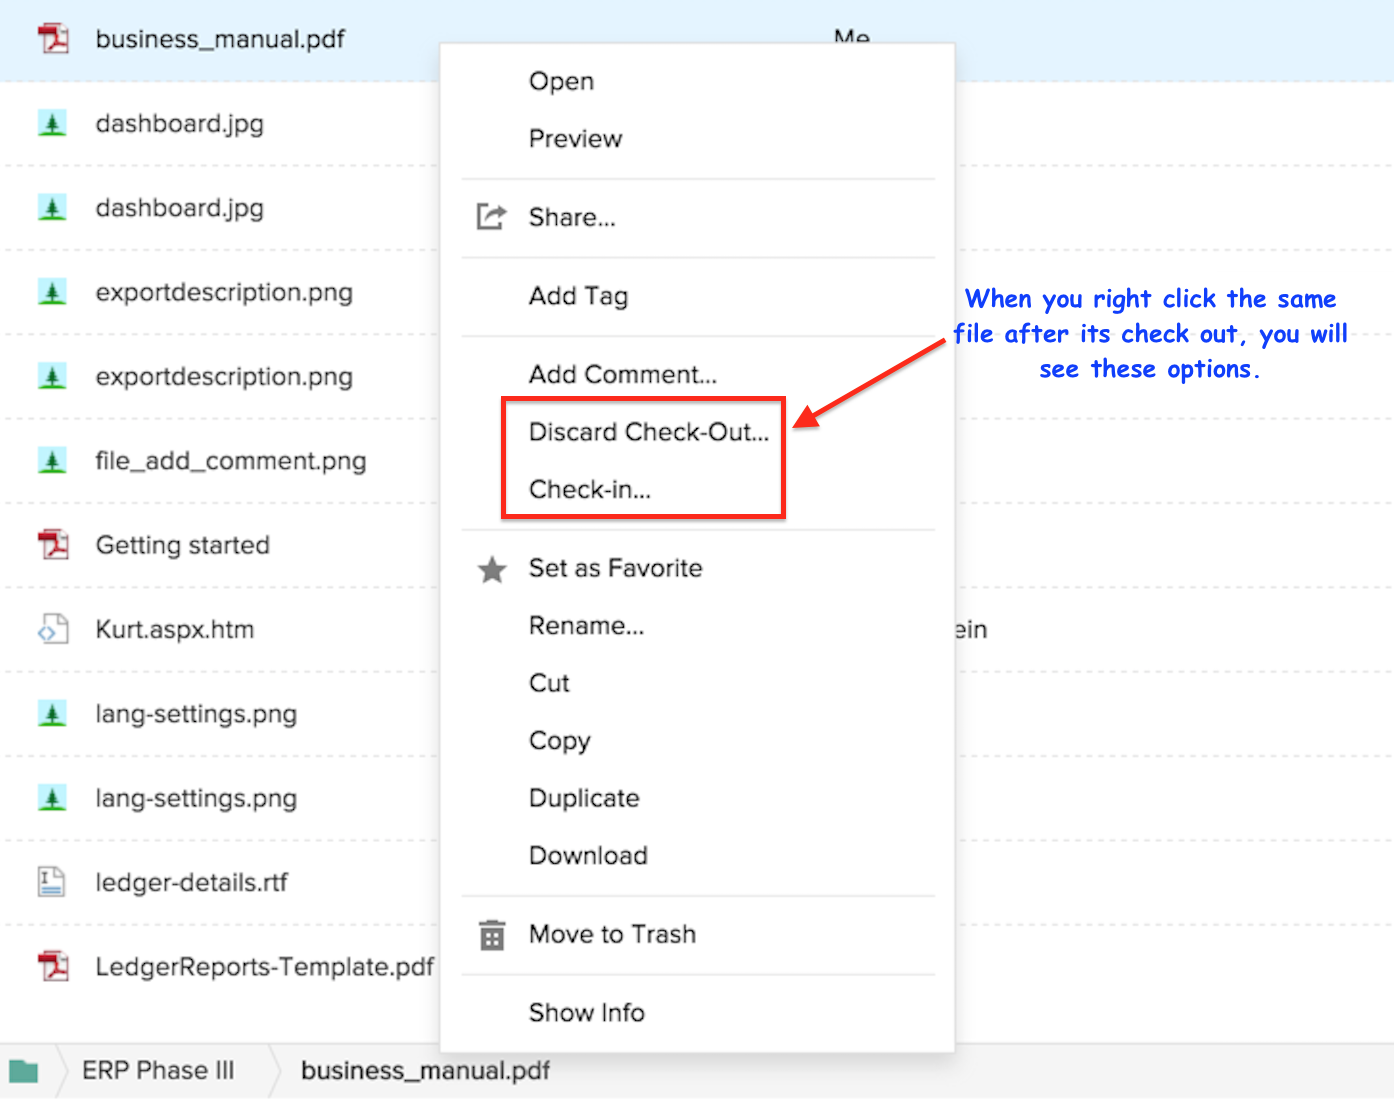Click the Share arrow icon in the context menu

click(491, 217)
